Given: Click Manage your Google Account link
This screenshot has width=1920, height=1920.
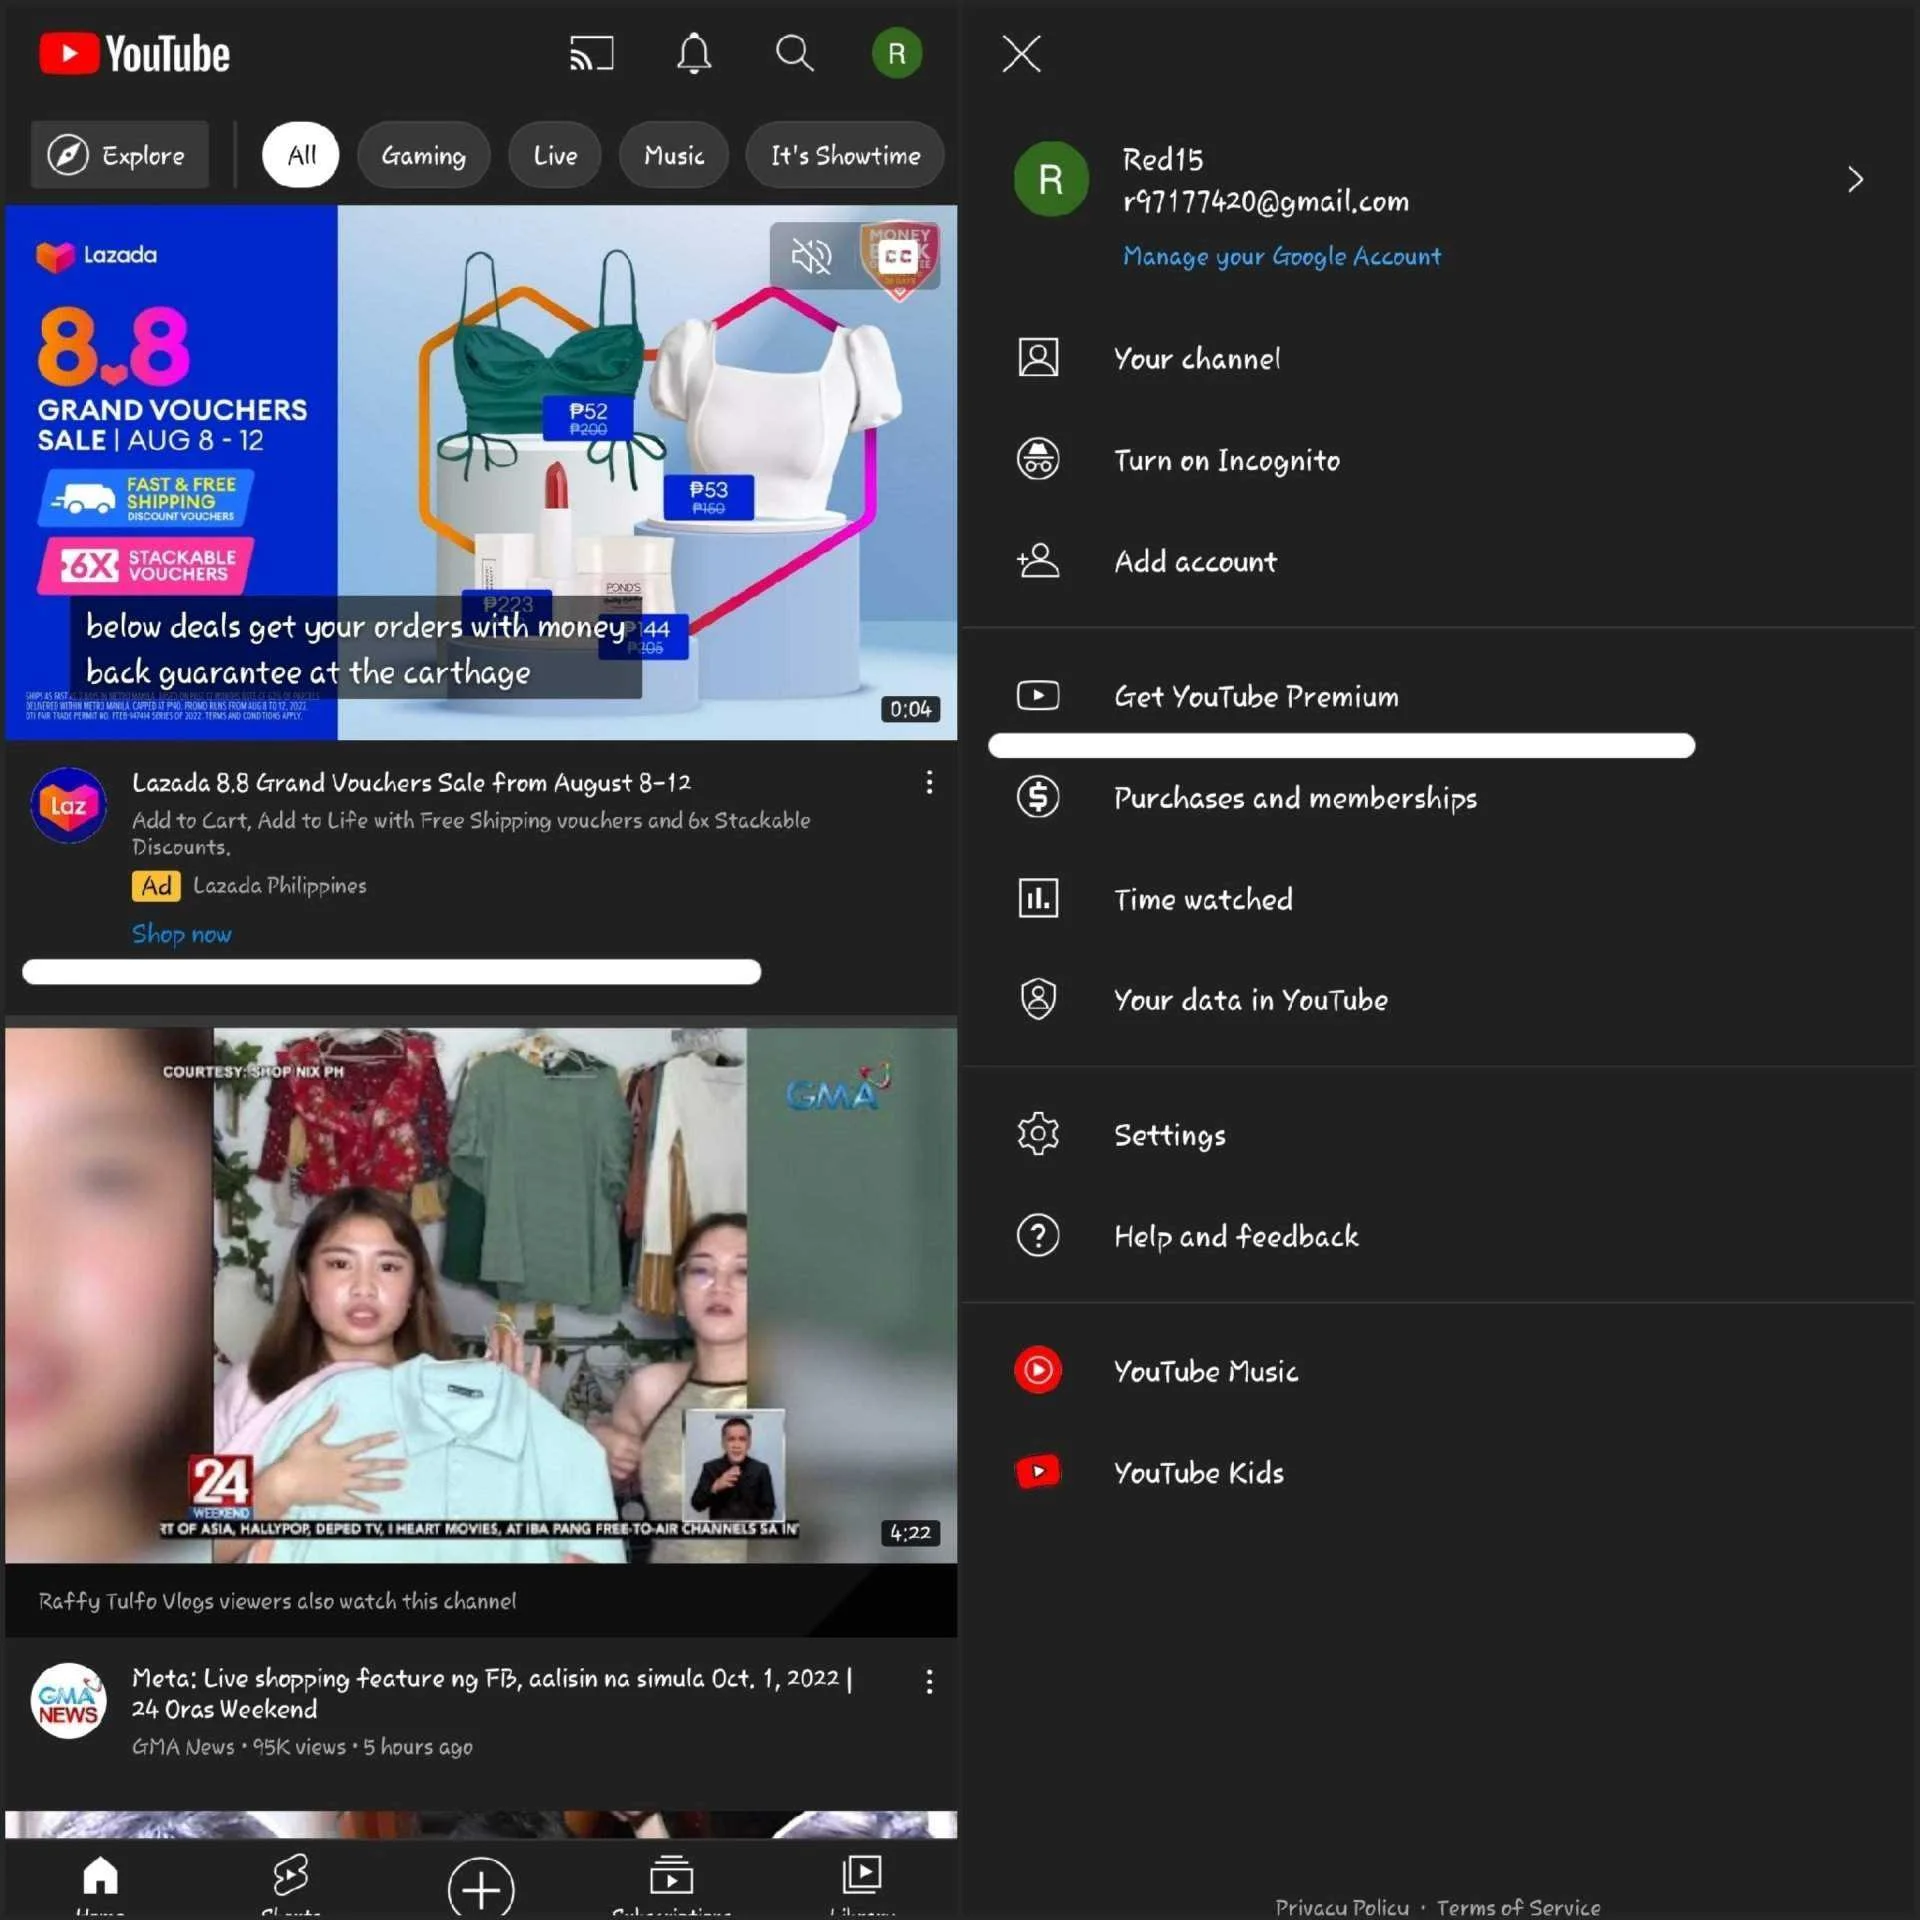Looking at the screenshot, I should (1282, 257).
